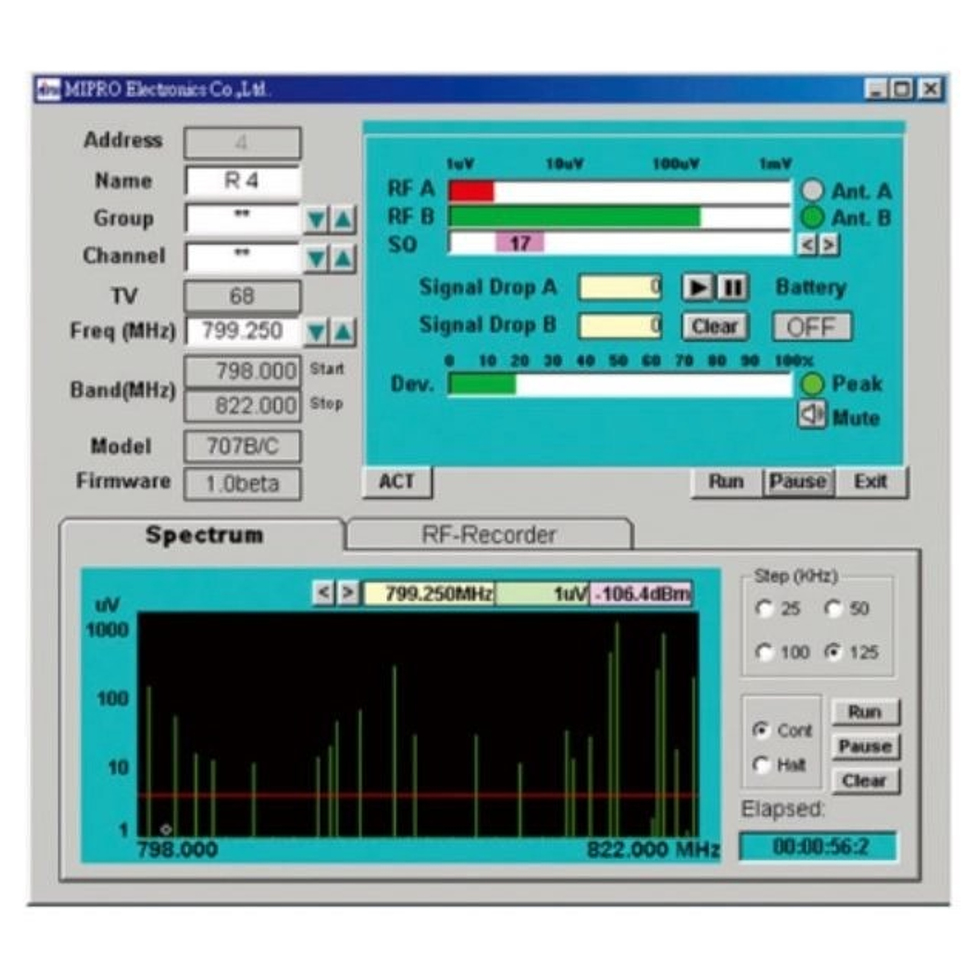
Task: Click the -106.4dBm readout
Action: (641, 593)
